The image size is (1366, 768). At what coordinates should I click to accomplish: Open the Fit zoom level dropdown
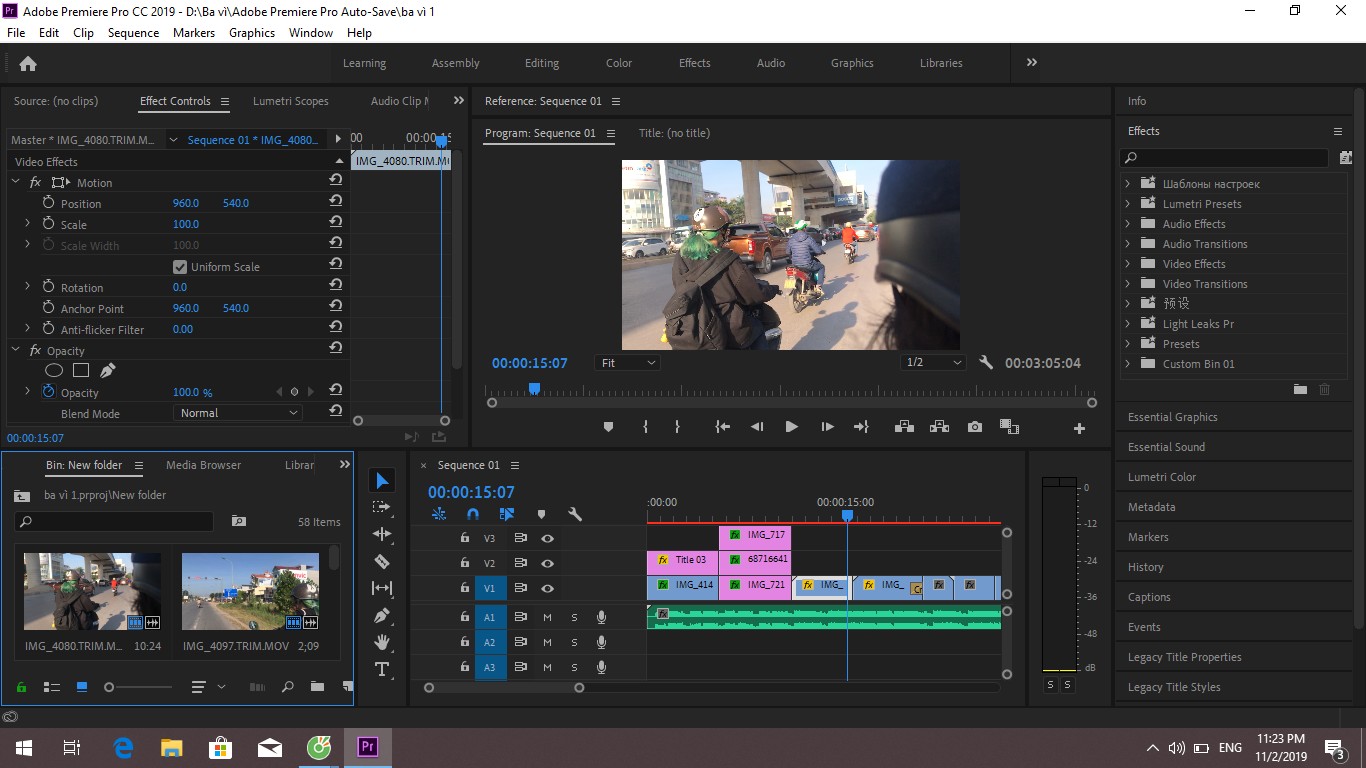click(627, 363)
